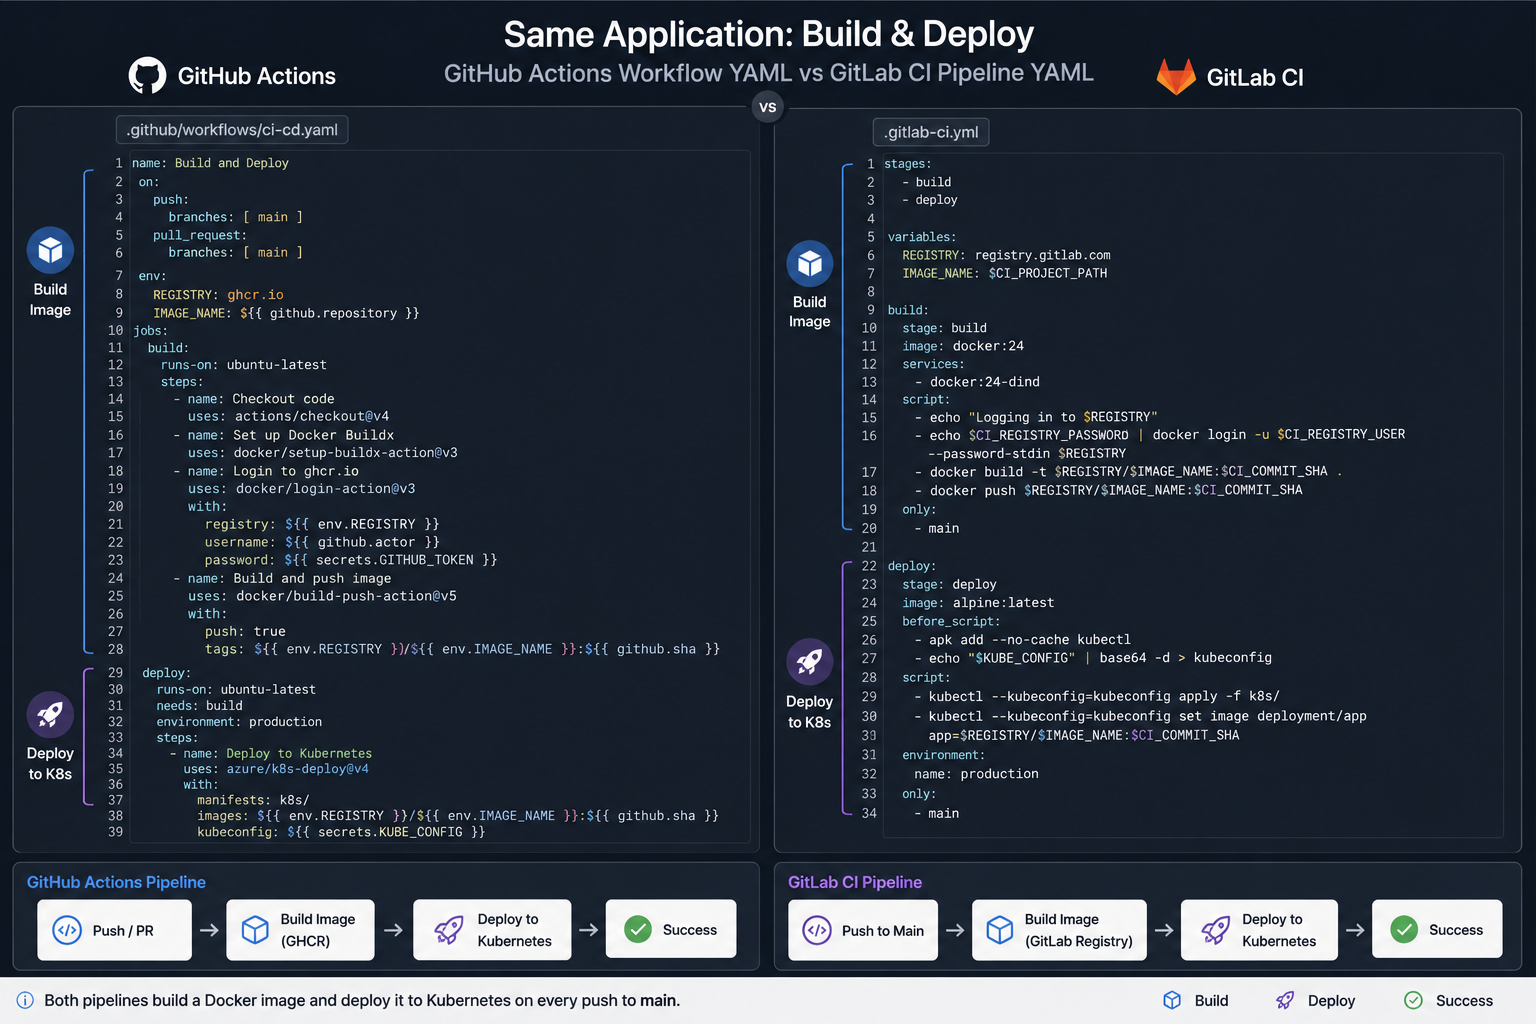This screenshot has width=1536, height=1024.
Task: Click the GitLab CI title text
Action: click(1255, 78)
